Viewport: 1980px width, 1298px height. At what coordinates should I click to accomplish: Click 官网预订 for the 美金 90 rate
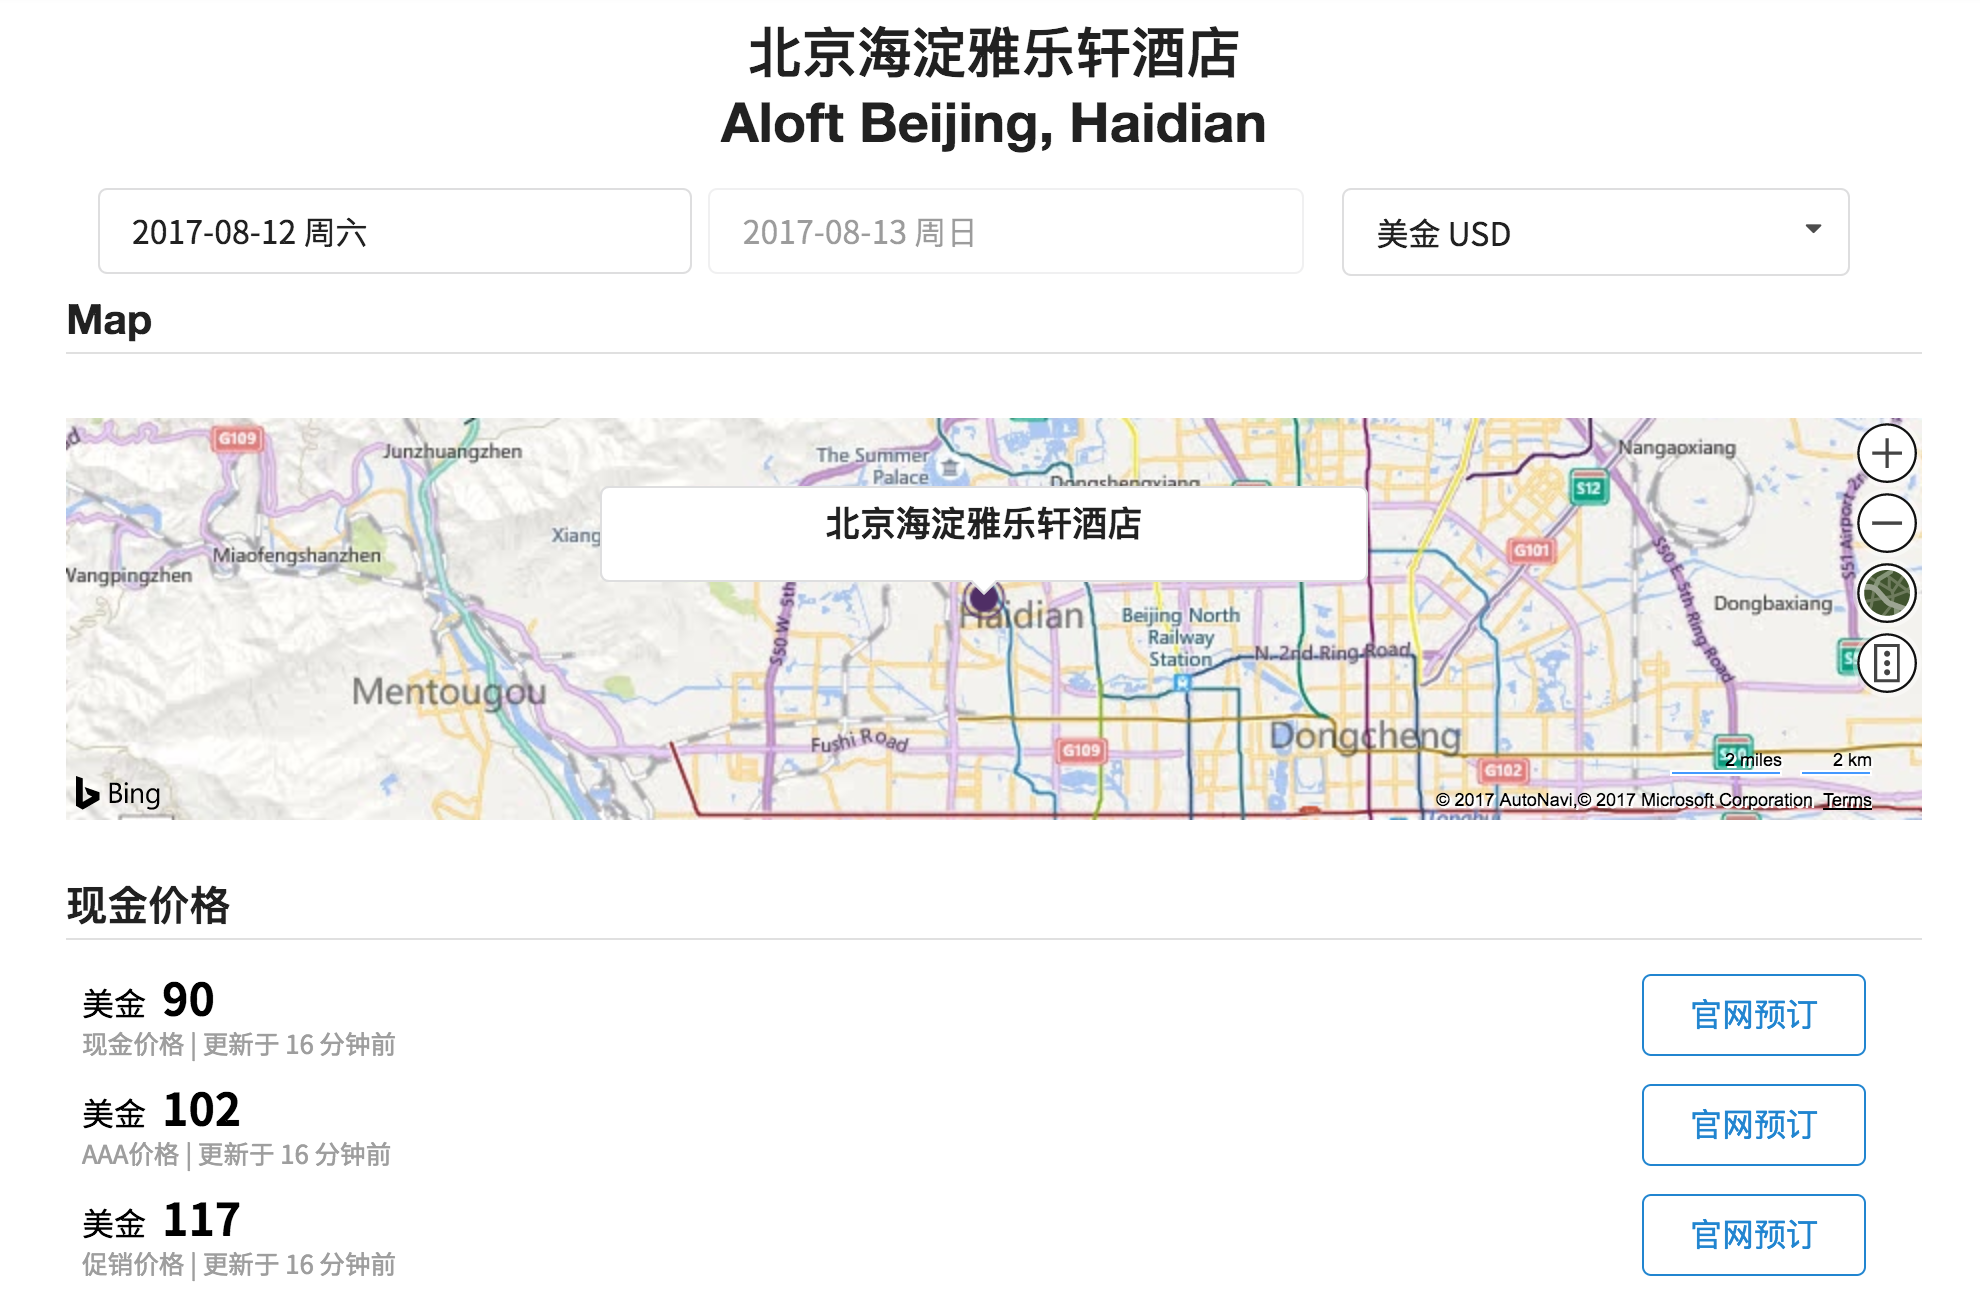pyautogui.click(x=1753, y=1015)
